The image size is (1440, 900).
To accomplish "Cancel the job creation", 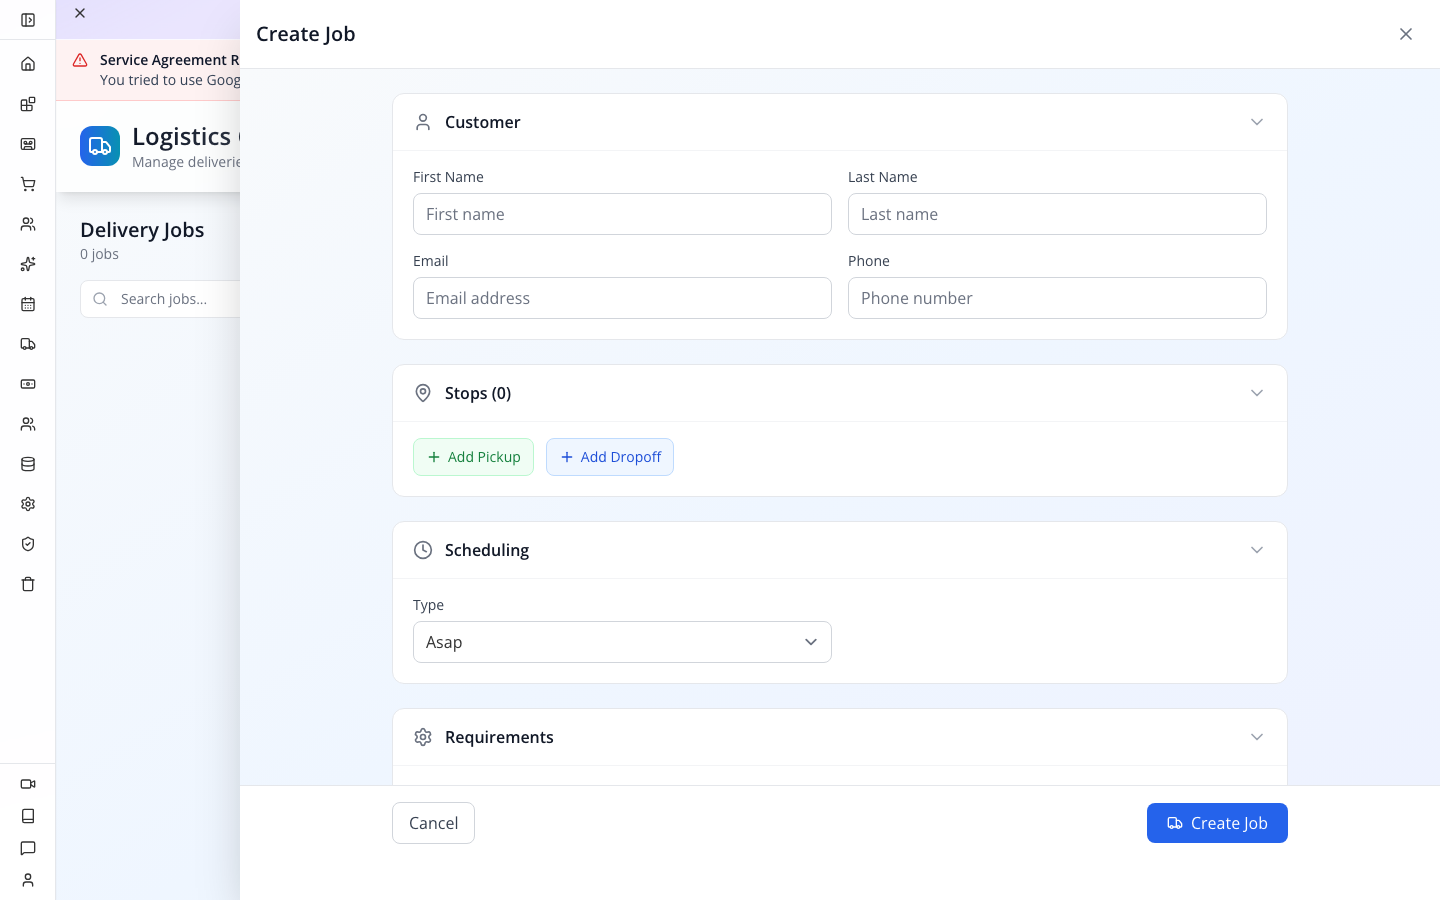I will pos(433,823).
